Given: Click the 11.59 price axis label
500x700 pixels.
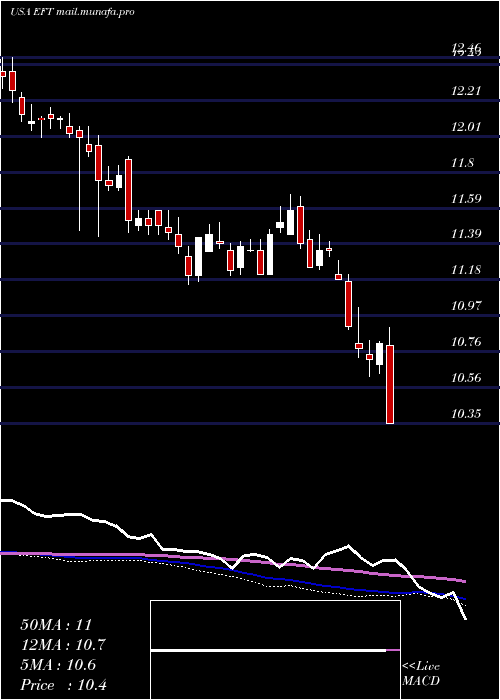Looking at the screenshot, I should coord(466,199).
